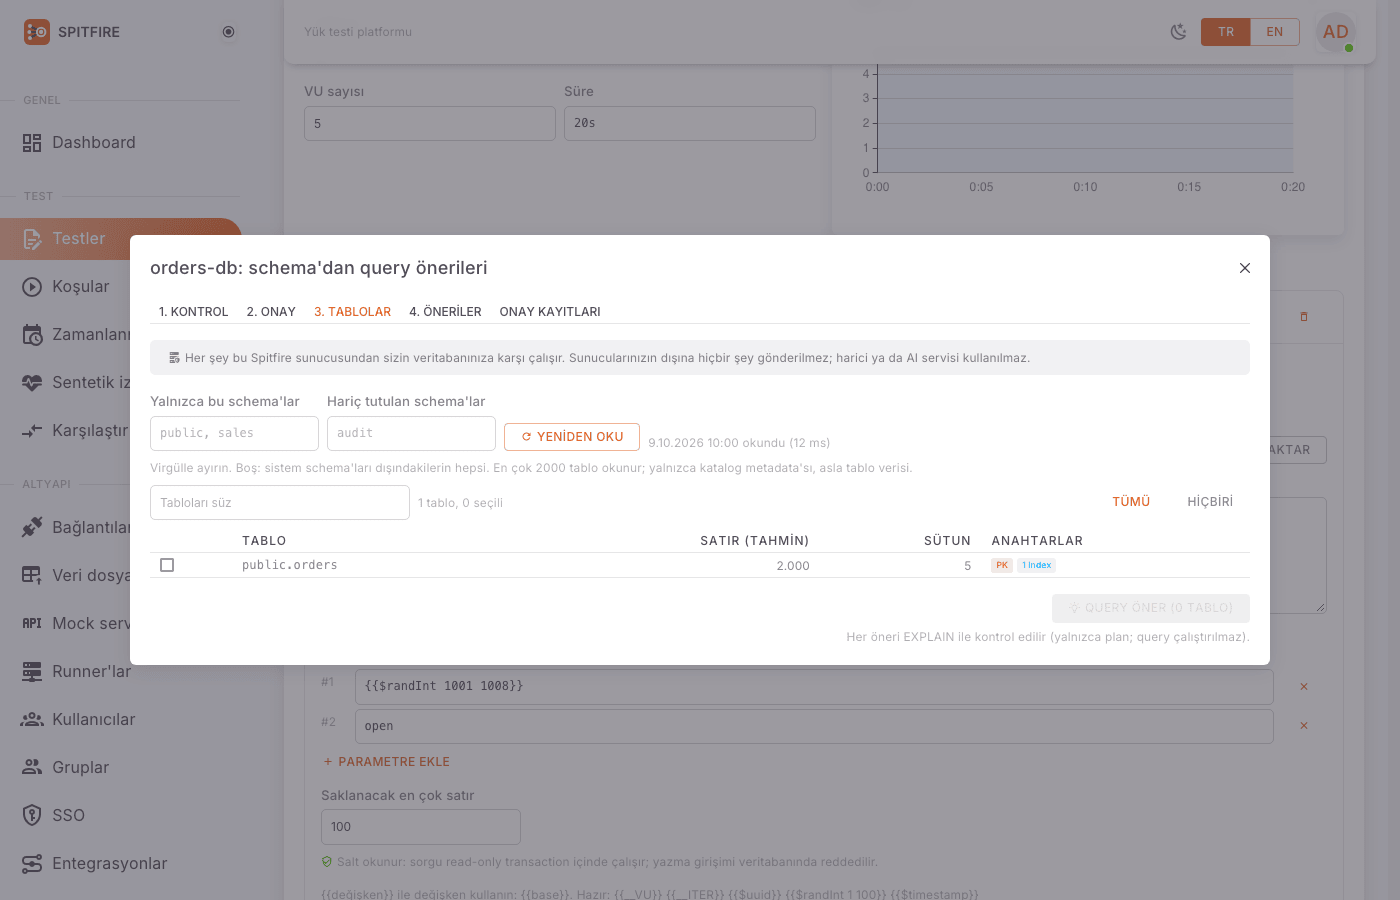Click the QUERY ÖNER button
The width and height of the screenshot is (1400, 900).
[x=1151, y=608]
